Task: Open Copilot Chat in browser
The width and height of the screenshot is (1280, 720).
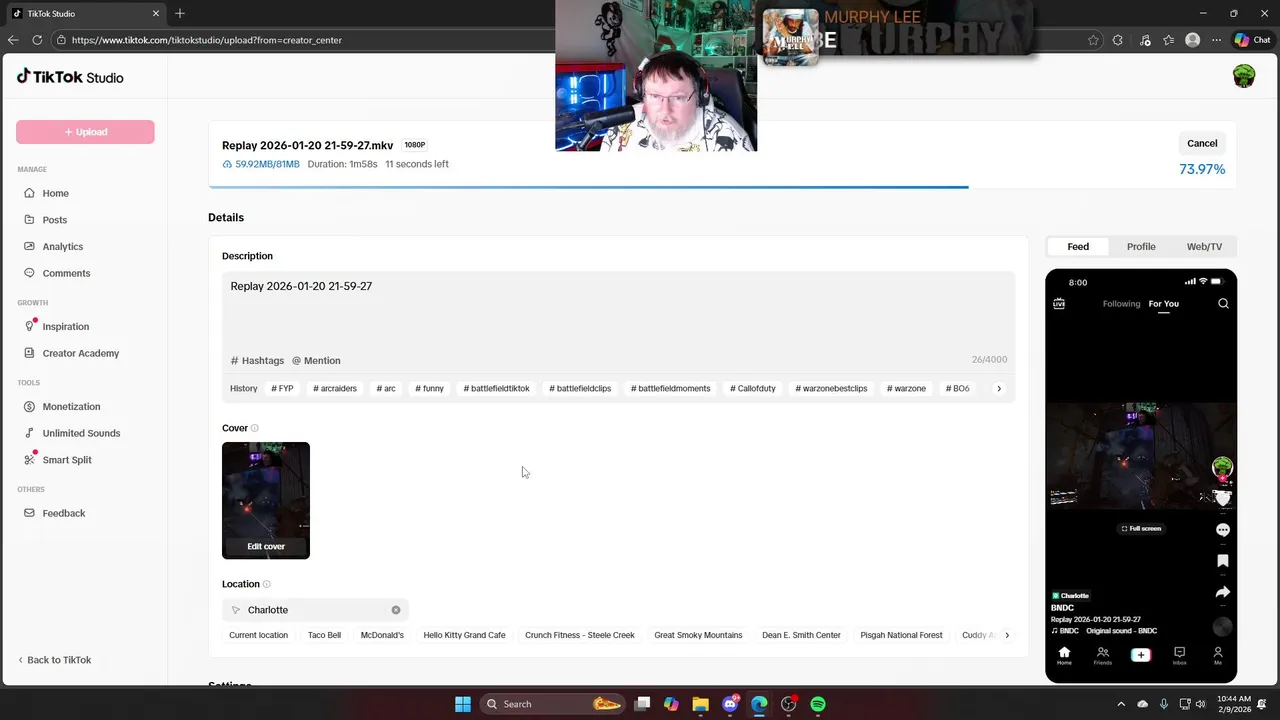Action: coord(1252,40)
